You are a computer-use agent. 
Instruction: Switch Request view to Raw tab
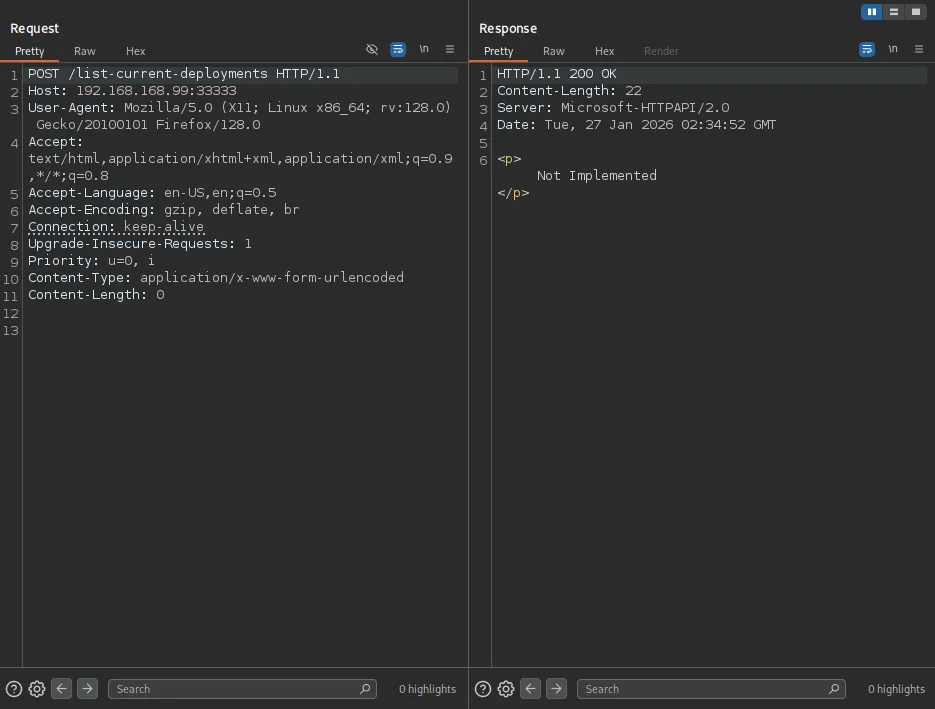pyautogui.click(x=85, y=51)
